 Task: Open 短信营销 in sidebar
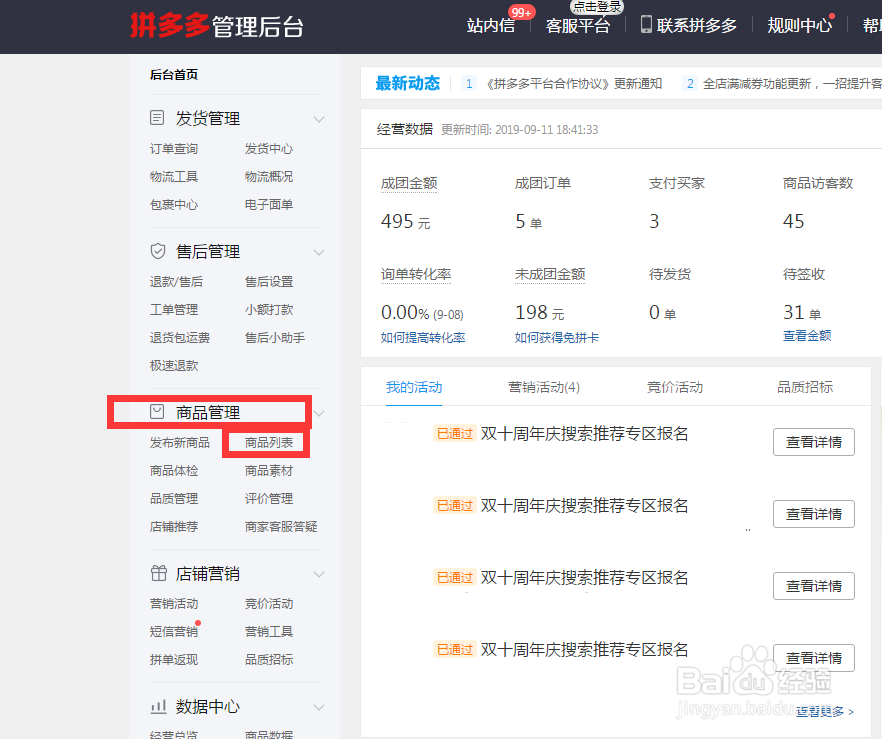(174, 632)
